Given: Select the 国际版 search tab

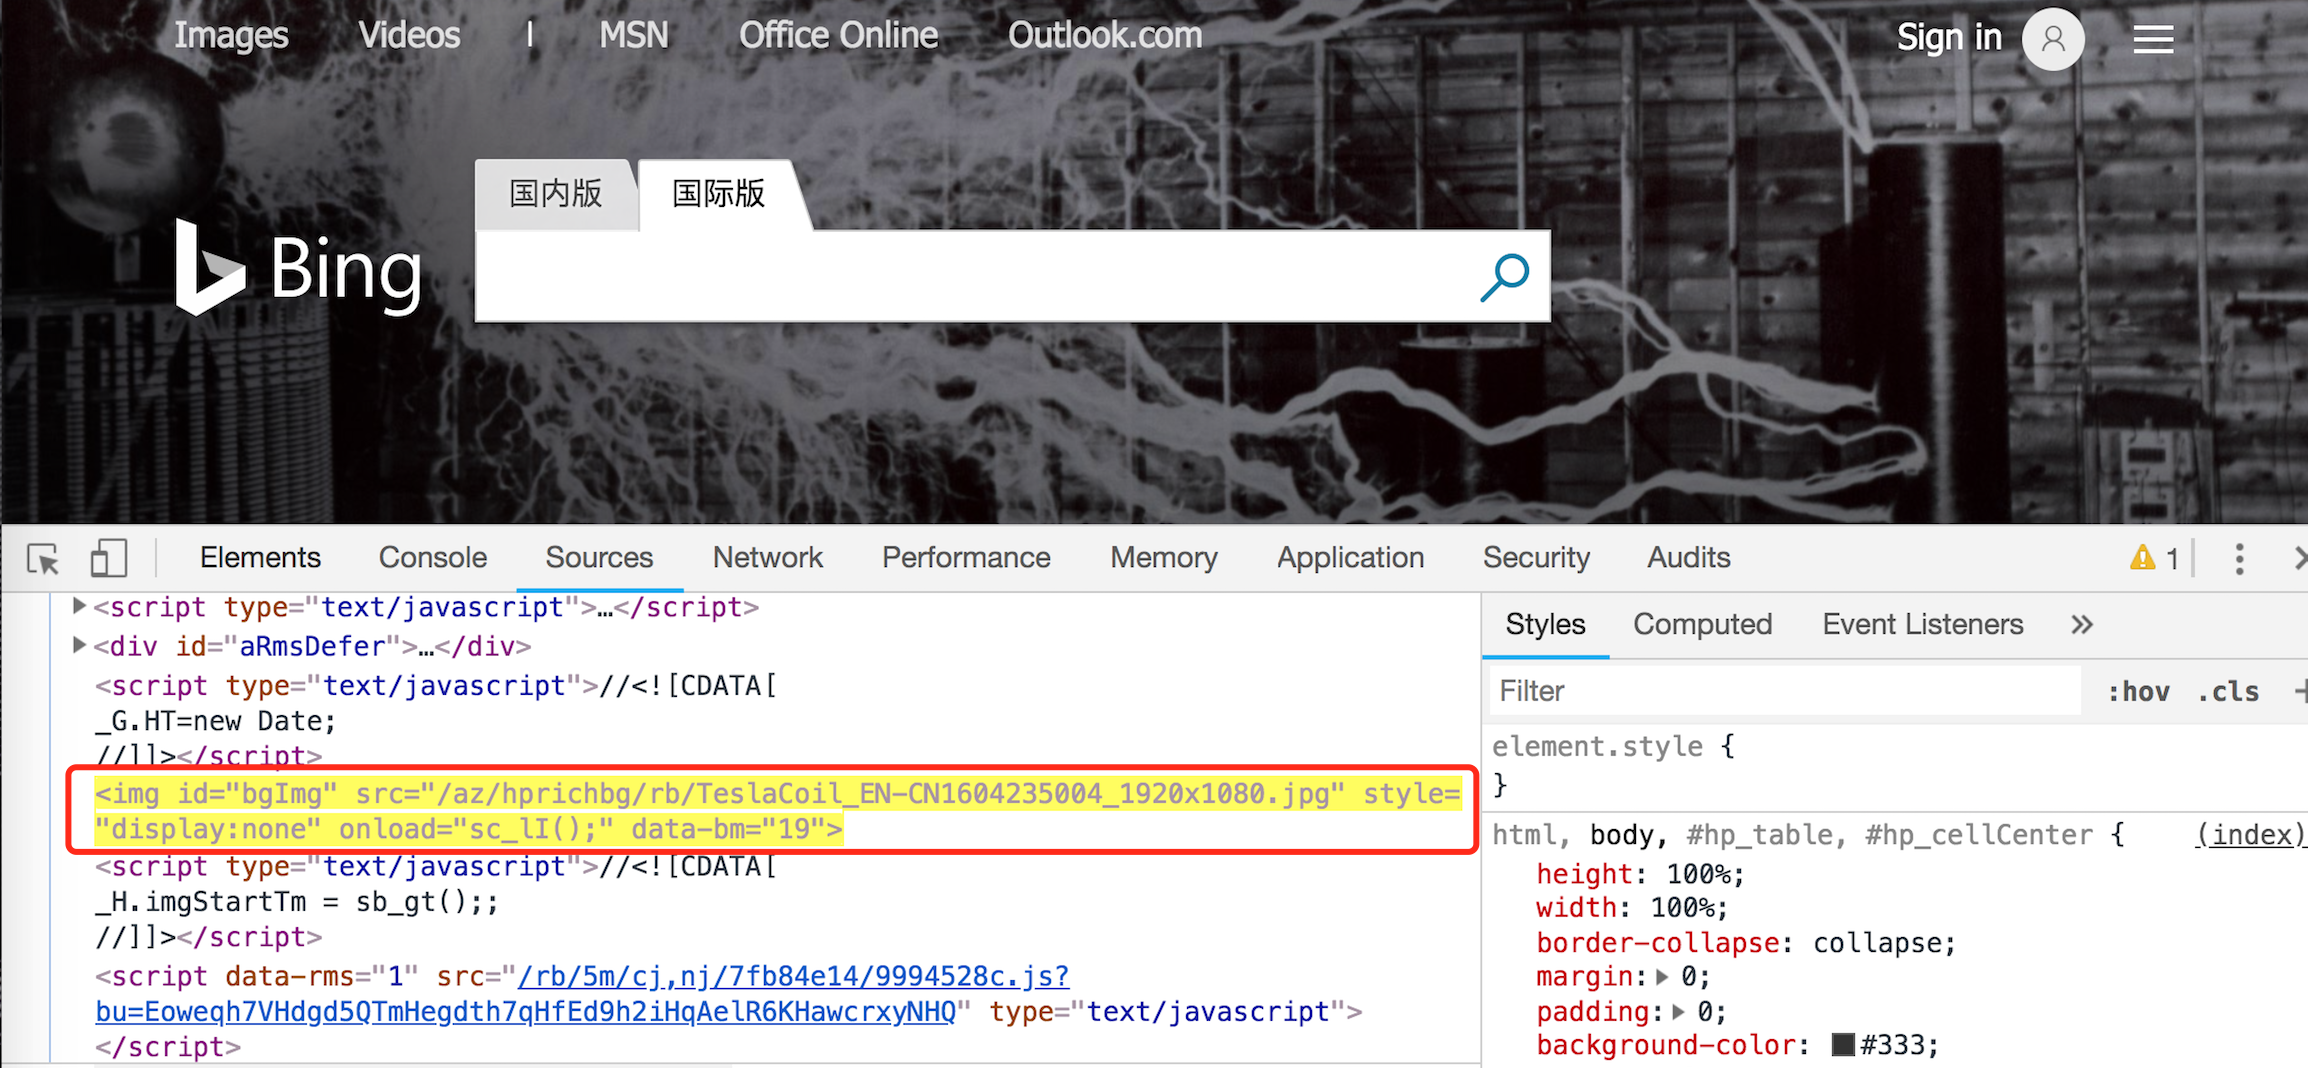Looking at the screenshot, I should 719,194.
